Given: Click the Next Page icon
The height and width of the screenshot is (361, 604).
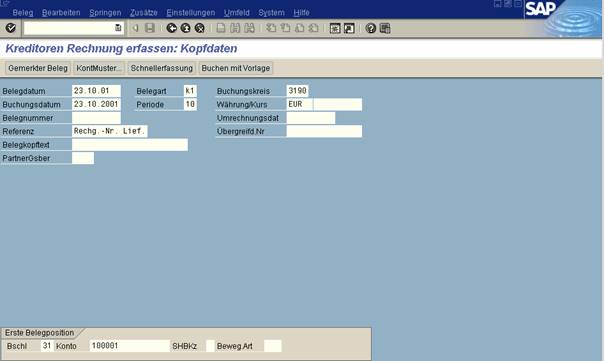Looking at the screenshot, I should point(299,28).
